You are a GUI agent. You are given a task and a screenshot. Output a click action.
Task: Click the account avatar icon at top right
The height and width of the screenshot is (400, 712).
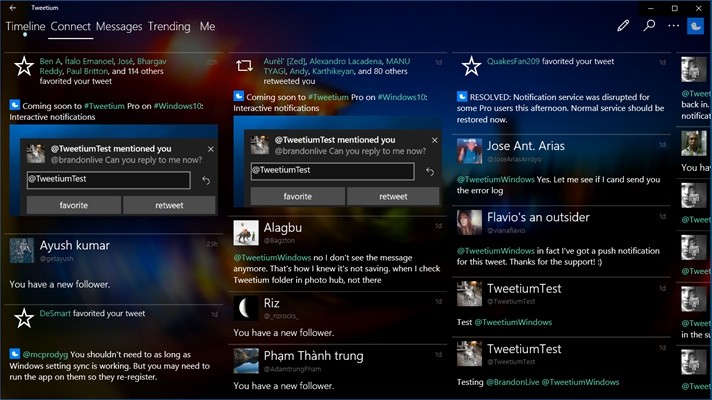695,26
